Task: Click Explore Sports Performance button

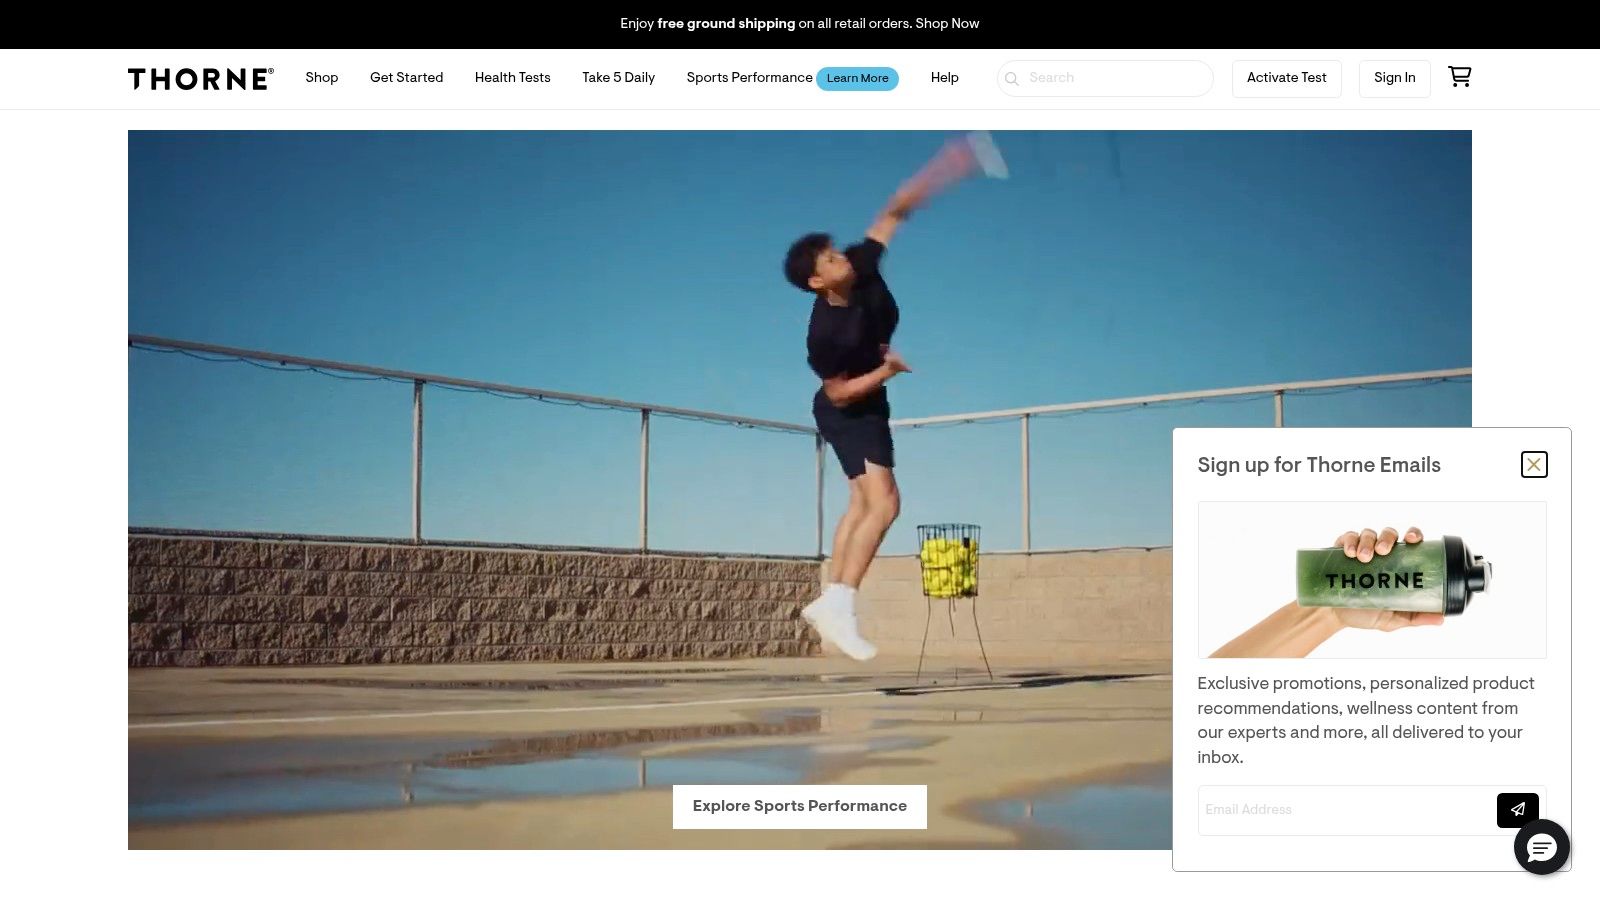Action: [799, 806]
